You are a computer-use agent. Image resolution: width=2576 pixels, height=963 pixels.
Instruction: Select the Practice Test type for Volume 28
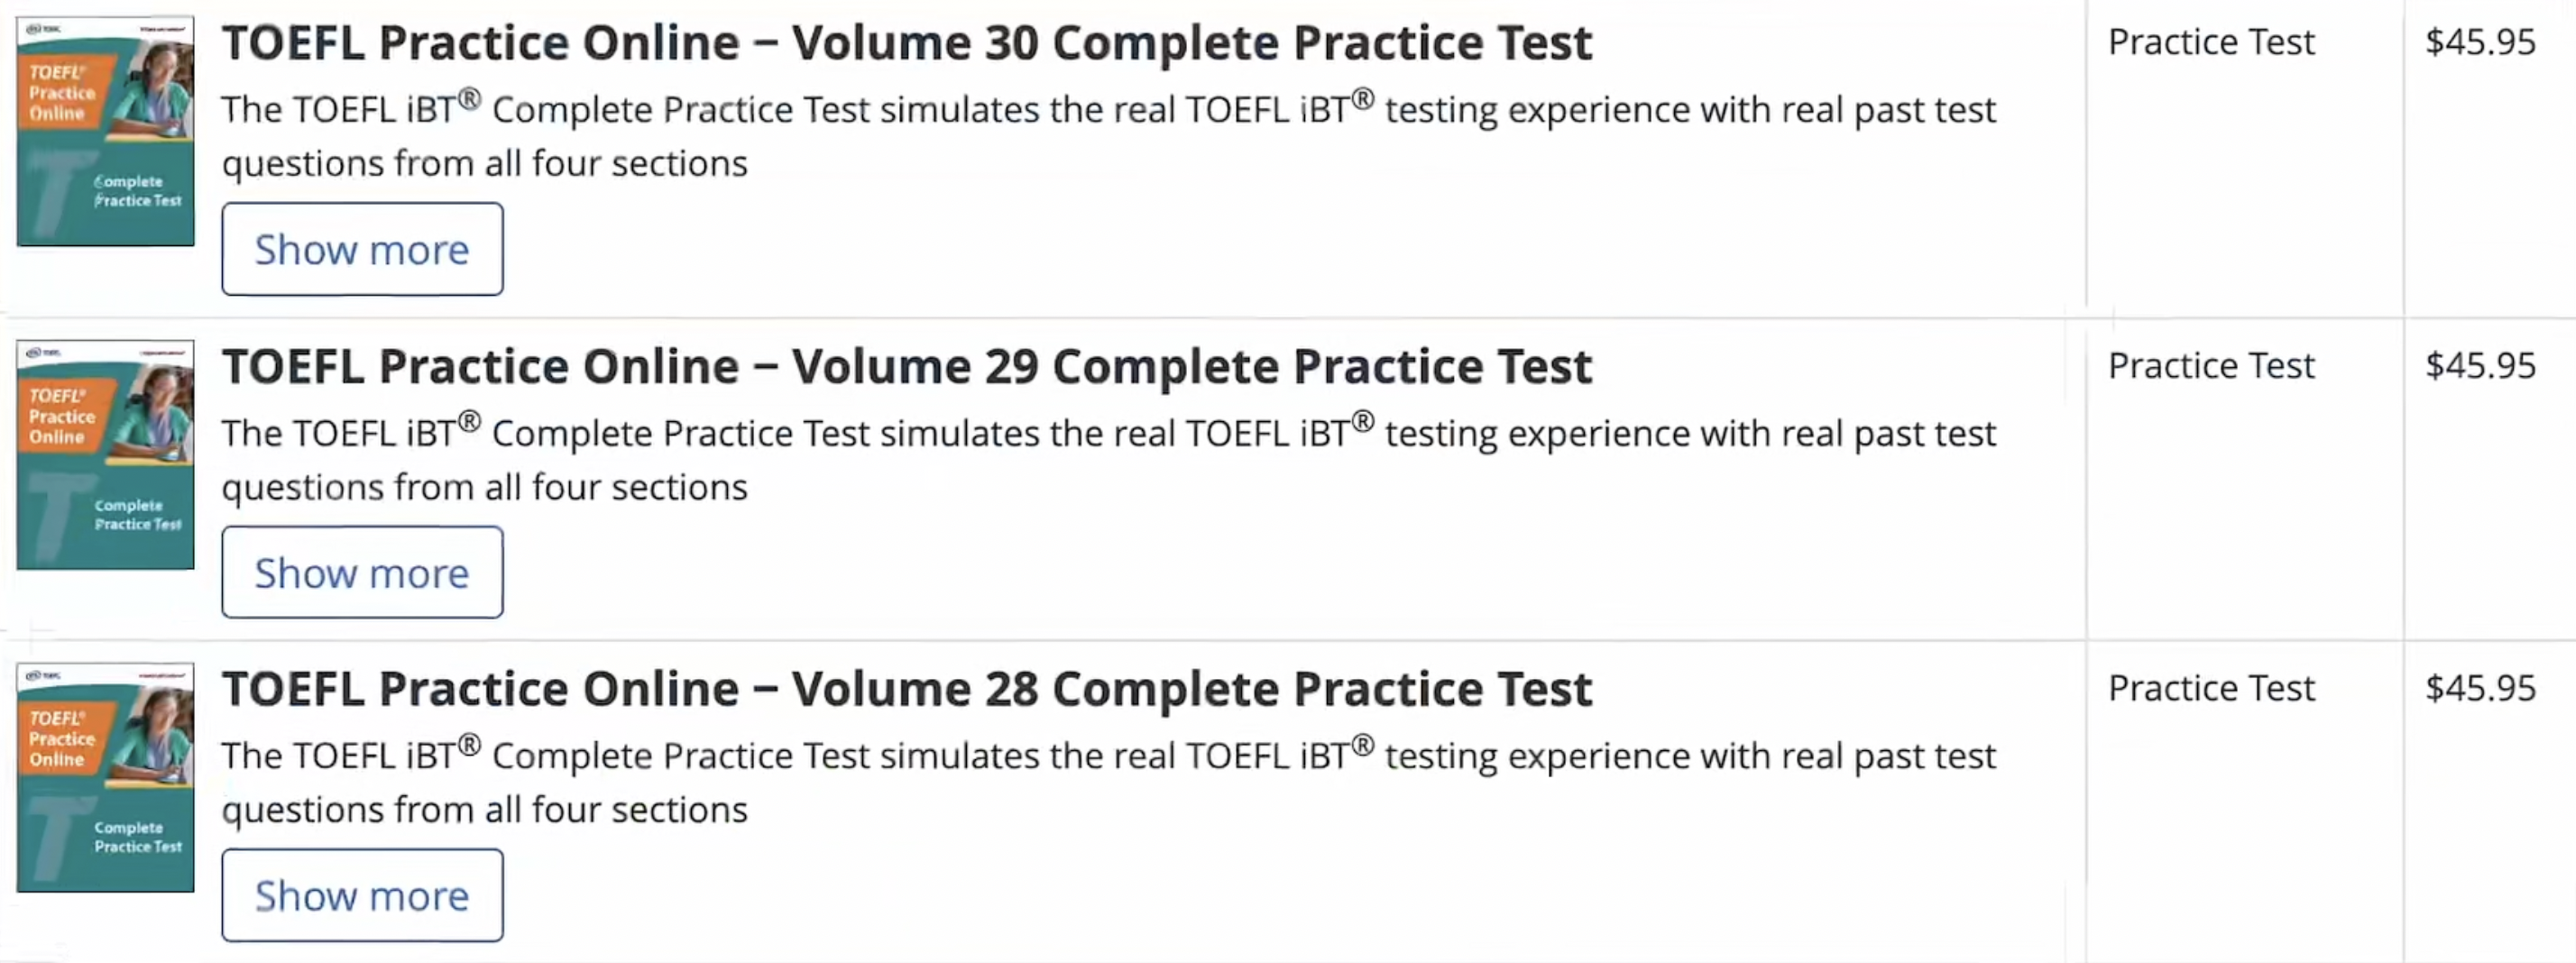[2210, 688]
